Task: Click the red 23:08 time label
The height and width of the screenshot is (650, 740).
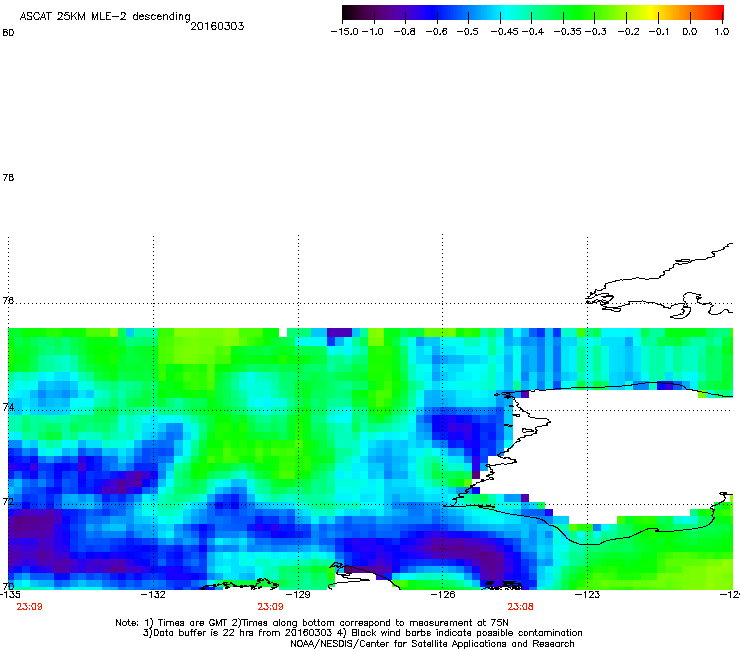Action: point(521,607)
